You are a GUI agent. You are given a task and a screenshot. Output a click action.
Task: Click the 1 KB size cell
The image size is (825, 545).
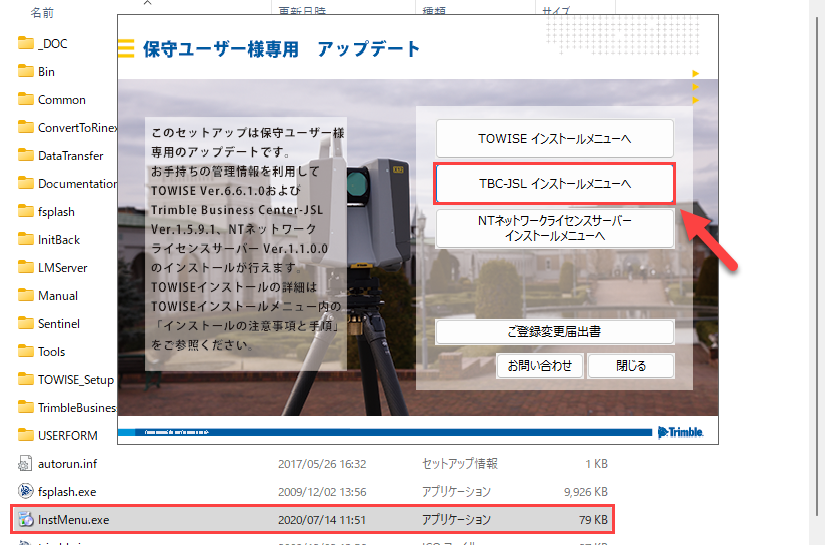(x=597, y=464)
